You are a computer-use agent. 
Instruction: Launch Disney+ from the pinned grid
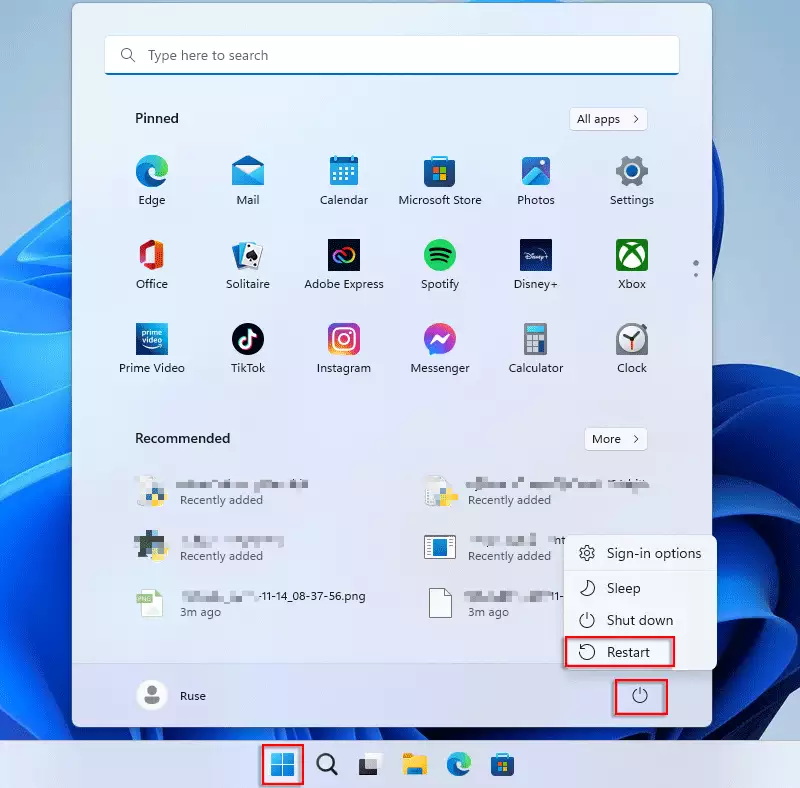click(535, 256)
